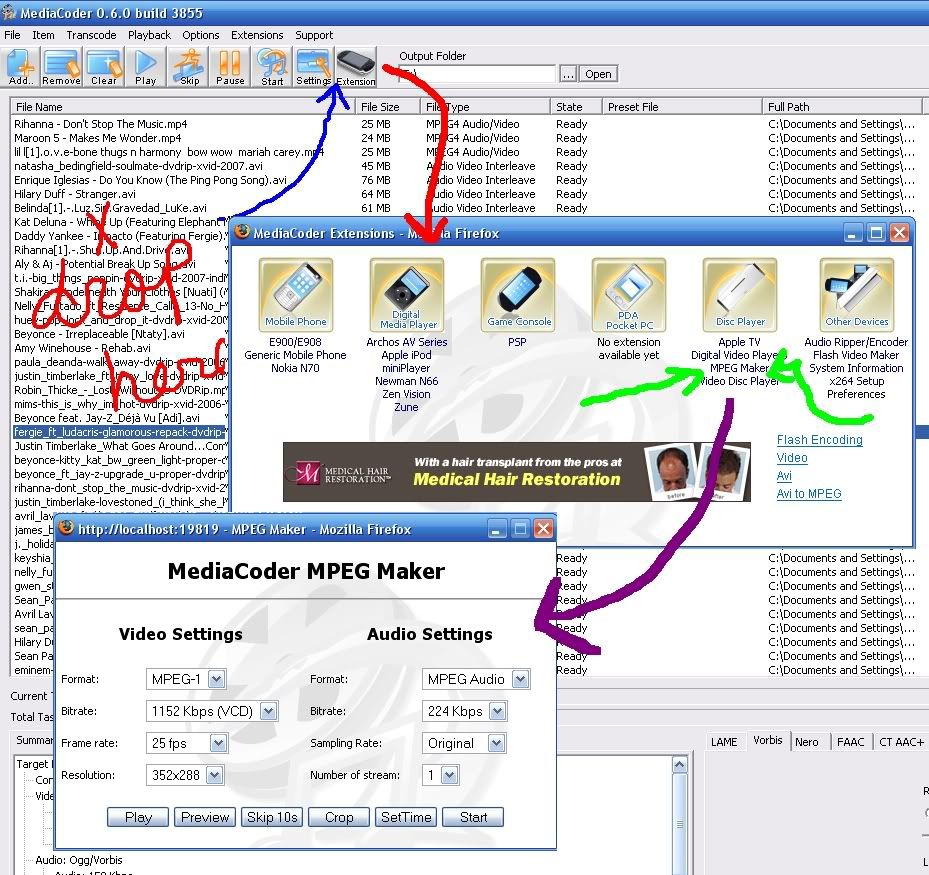
Task: Expand the audio Format dropdown (MPEG Audio)
Action: 520,679
